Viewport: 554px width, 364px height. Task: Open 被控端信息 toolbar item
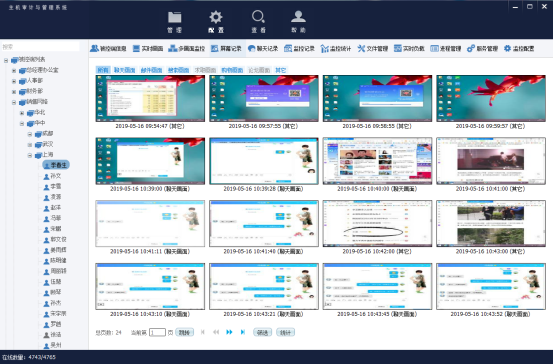(108, 49)
